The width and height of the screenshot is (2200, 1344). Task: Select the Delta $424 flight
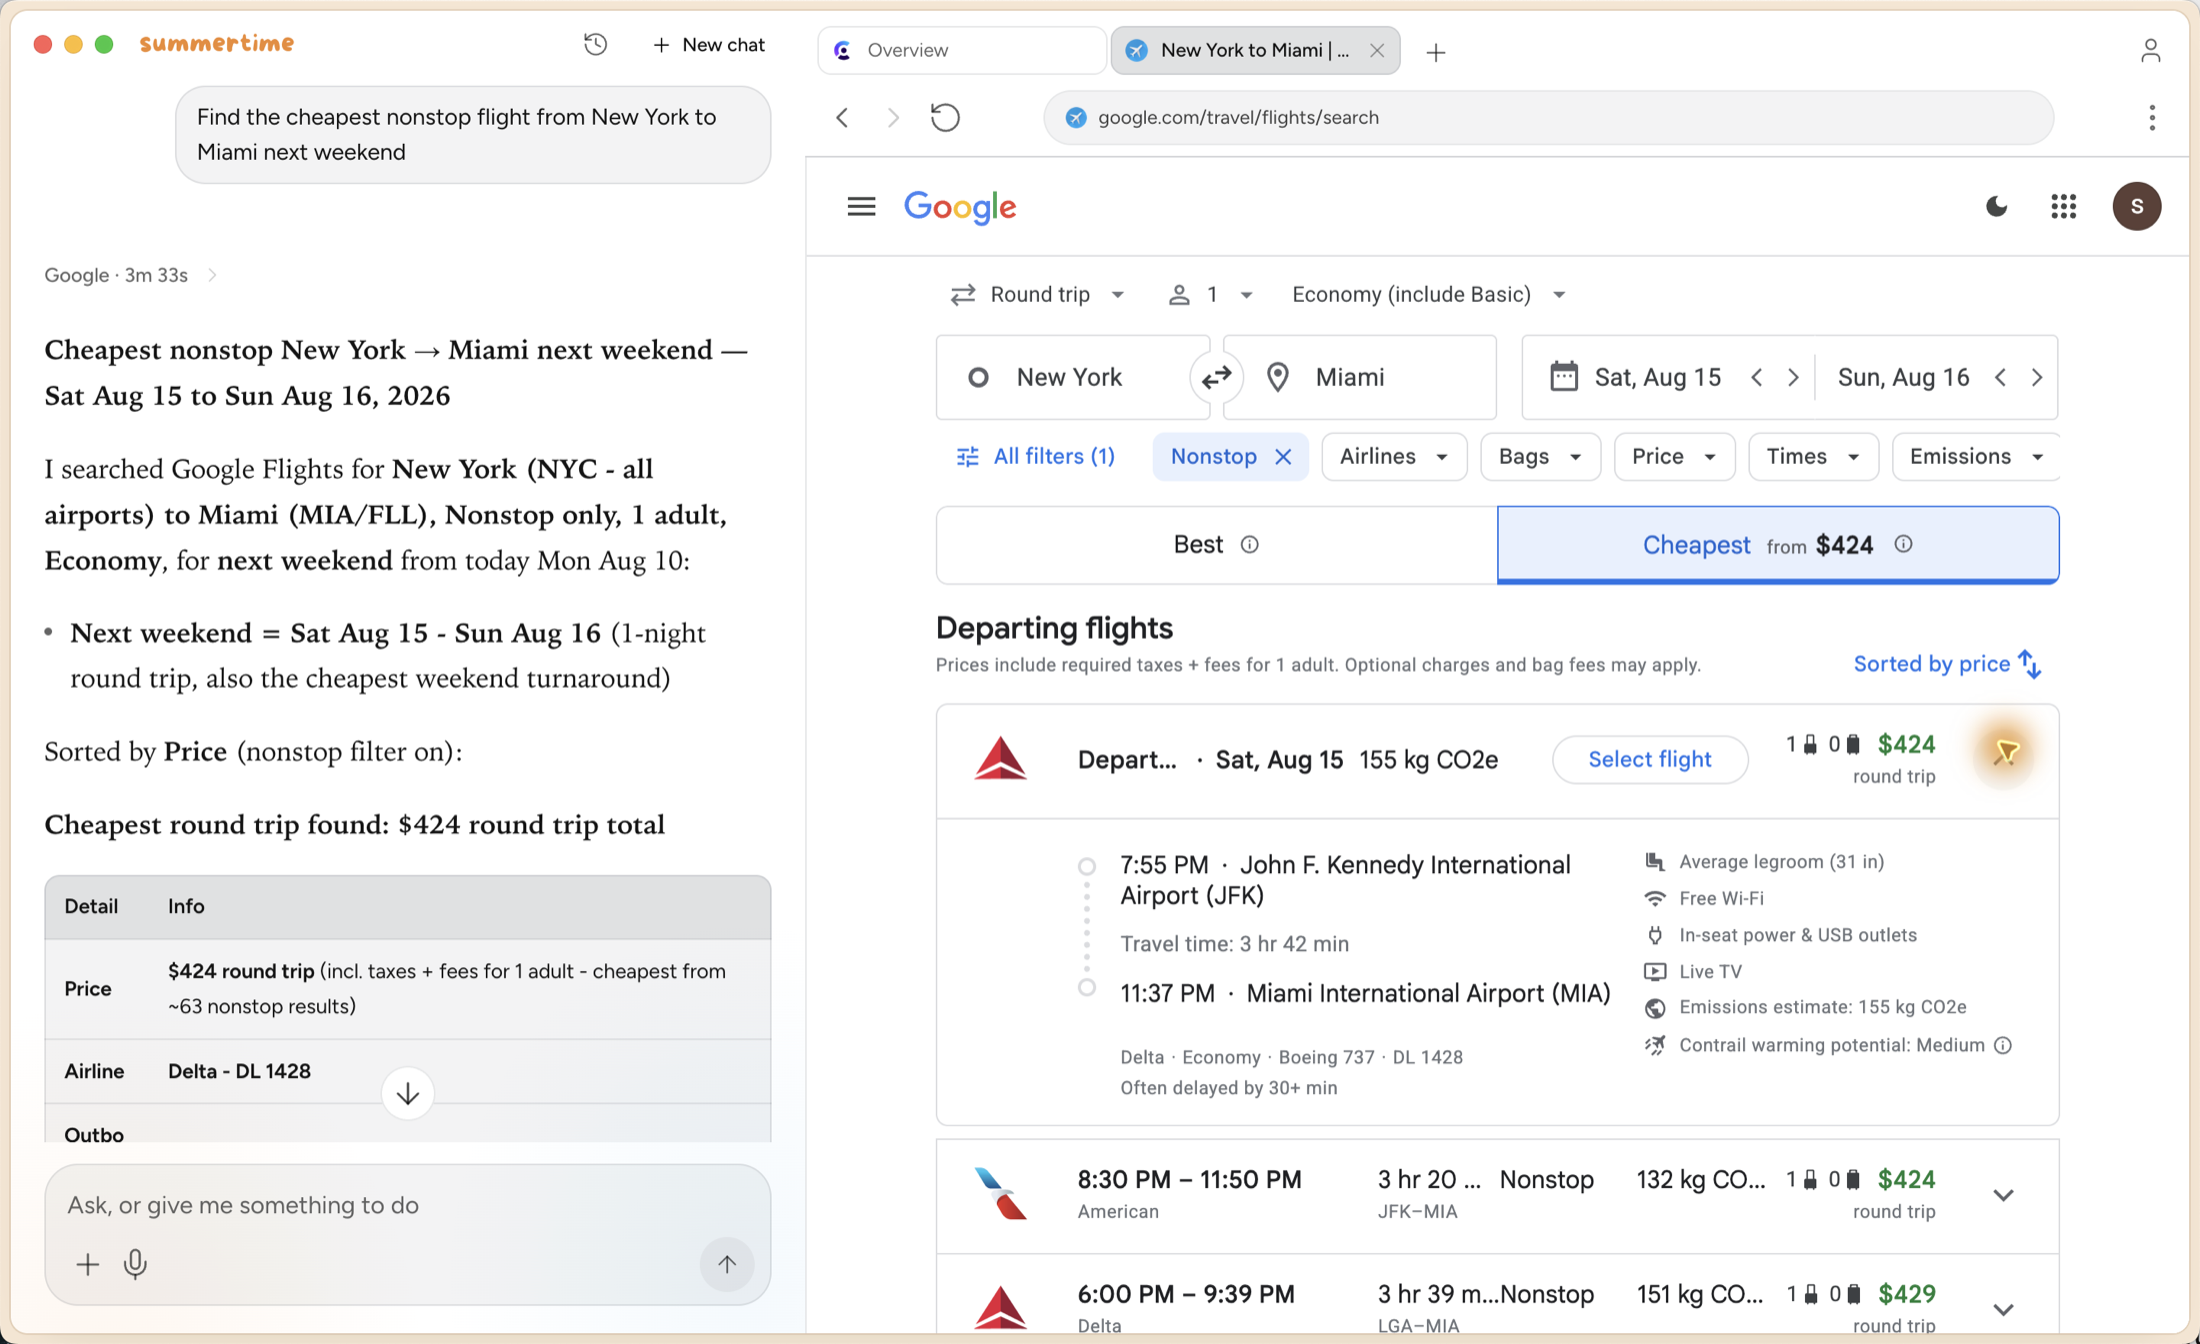click(1650, 760)
